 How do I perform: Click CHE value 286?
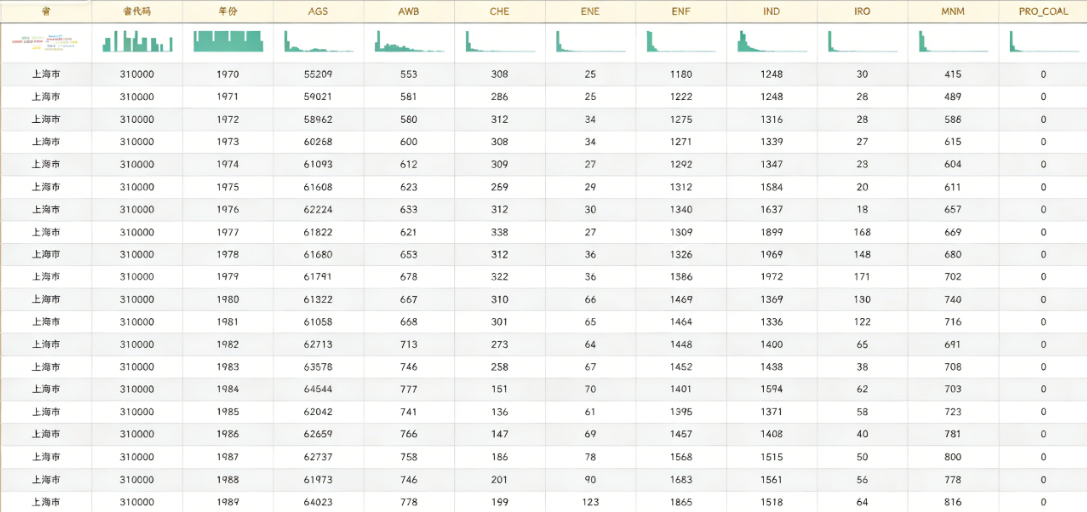[x=499, y=97]
